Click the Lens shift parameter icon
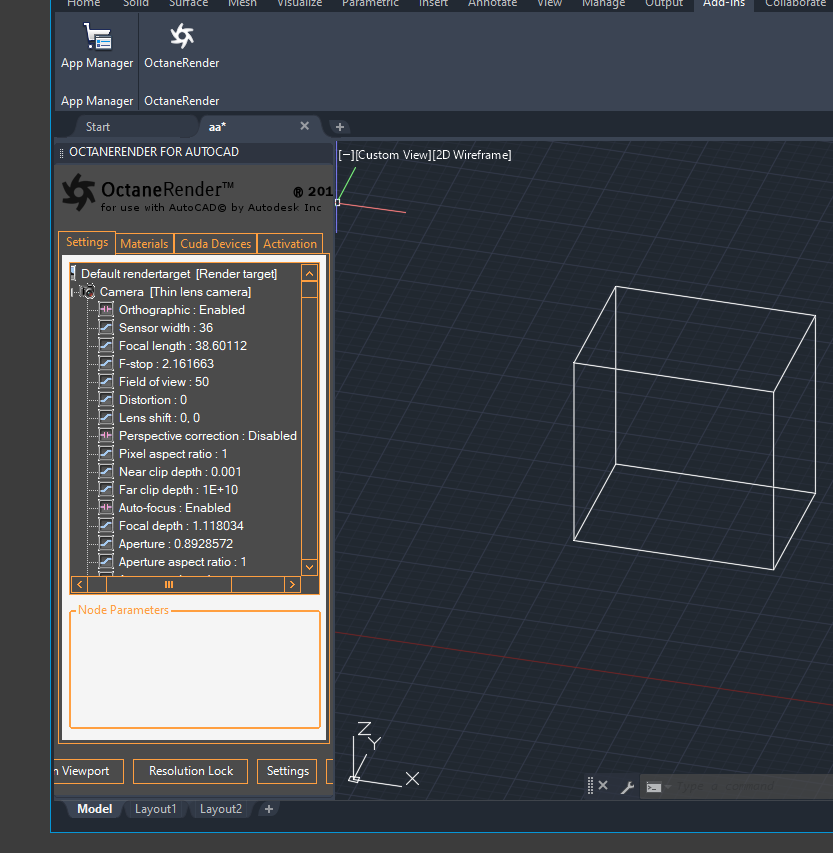The height and width of the screenshot is (853, 833). [106, 417]
